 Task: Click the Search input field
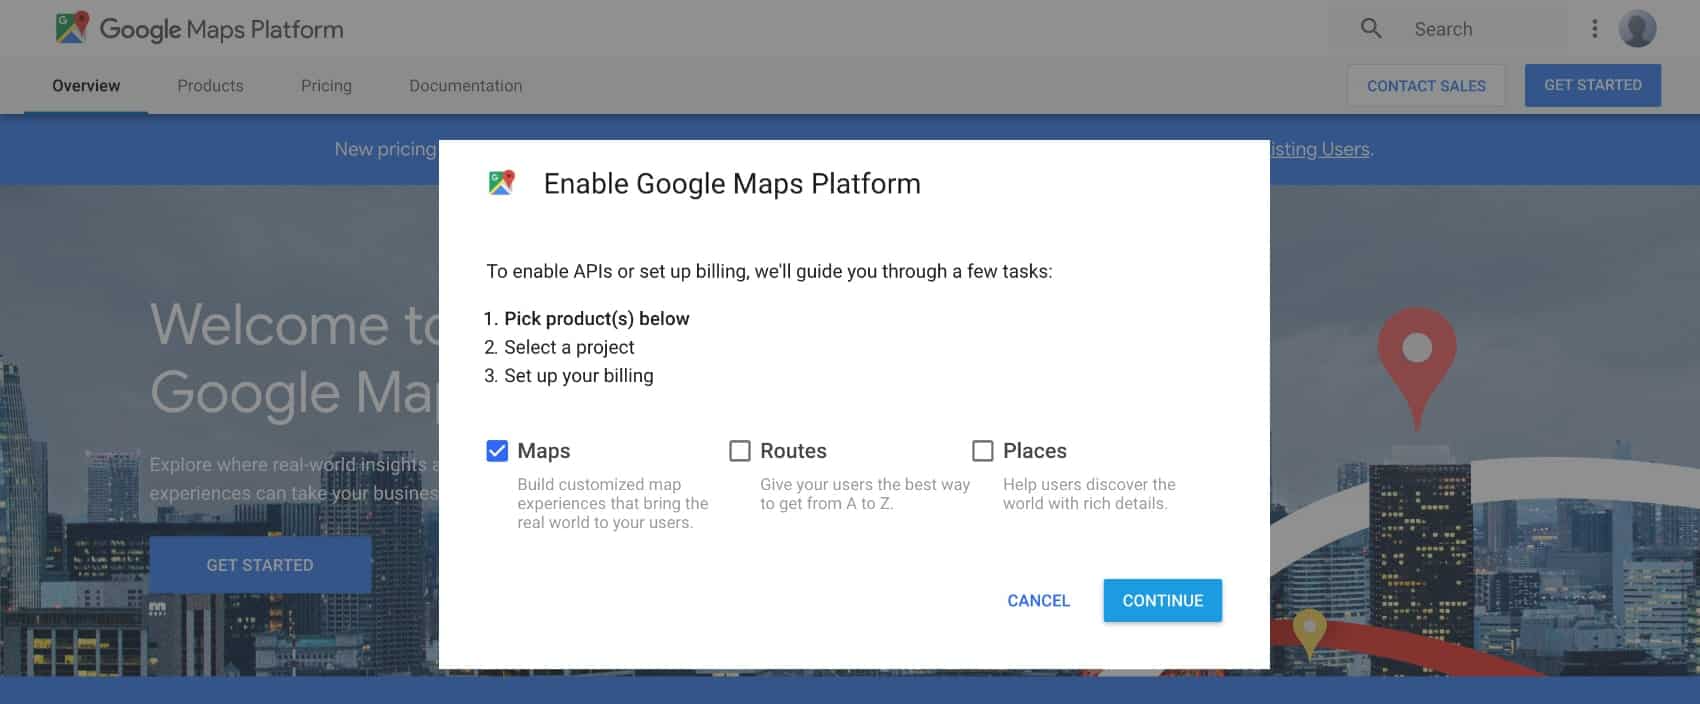click(x=1480, y=29)
